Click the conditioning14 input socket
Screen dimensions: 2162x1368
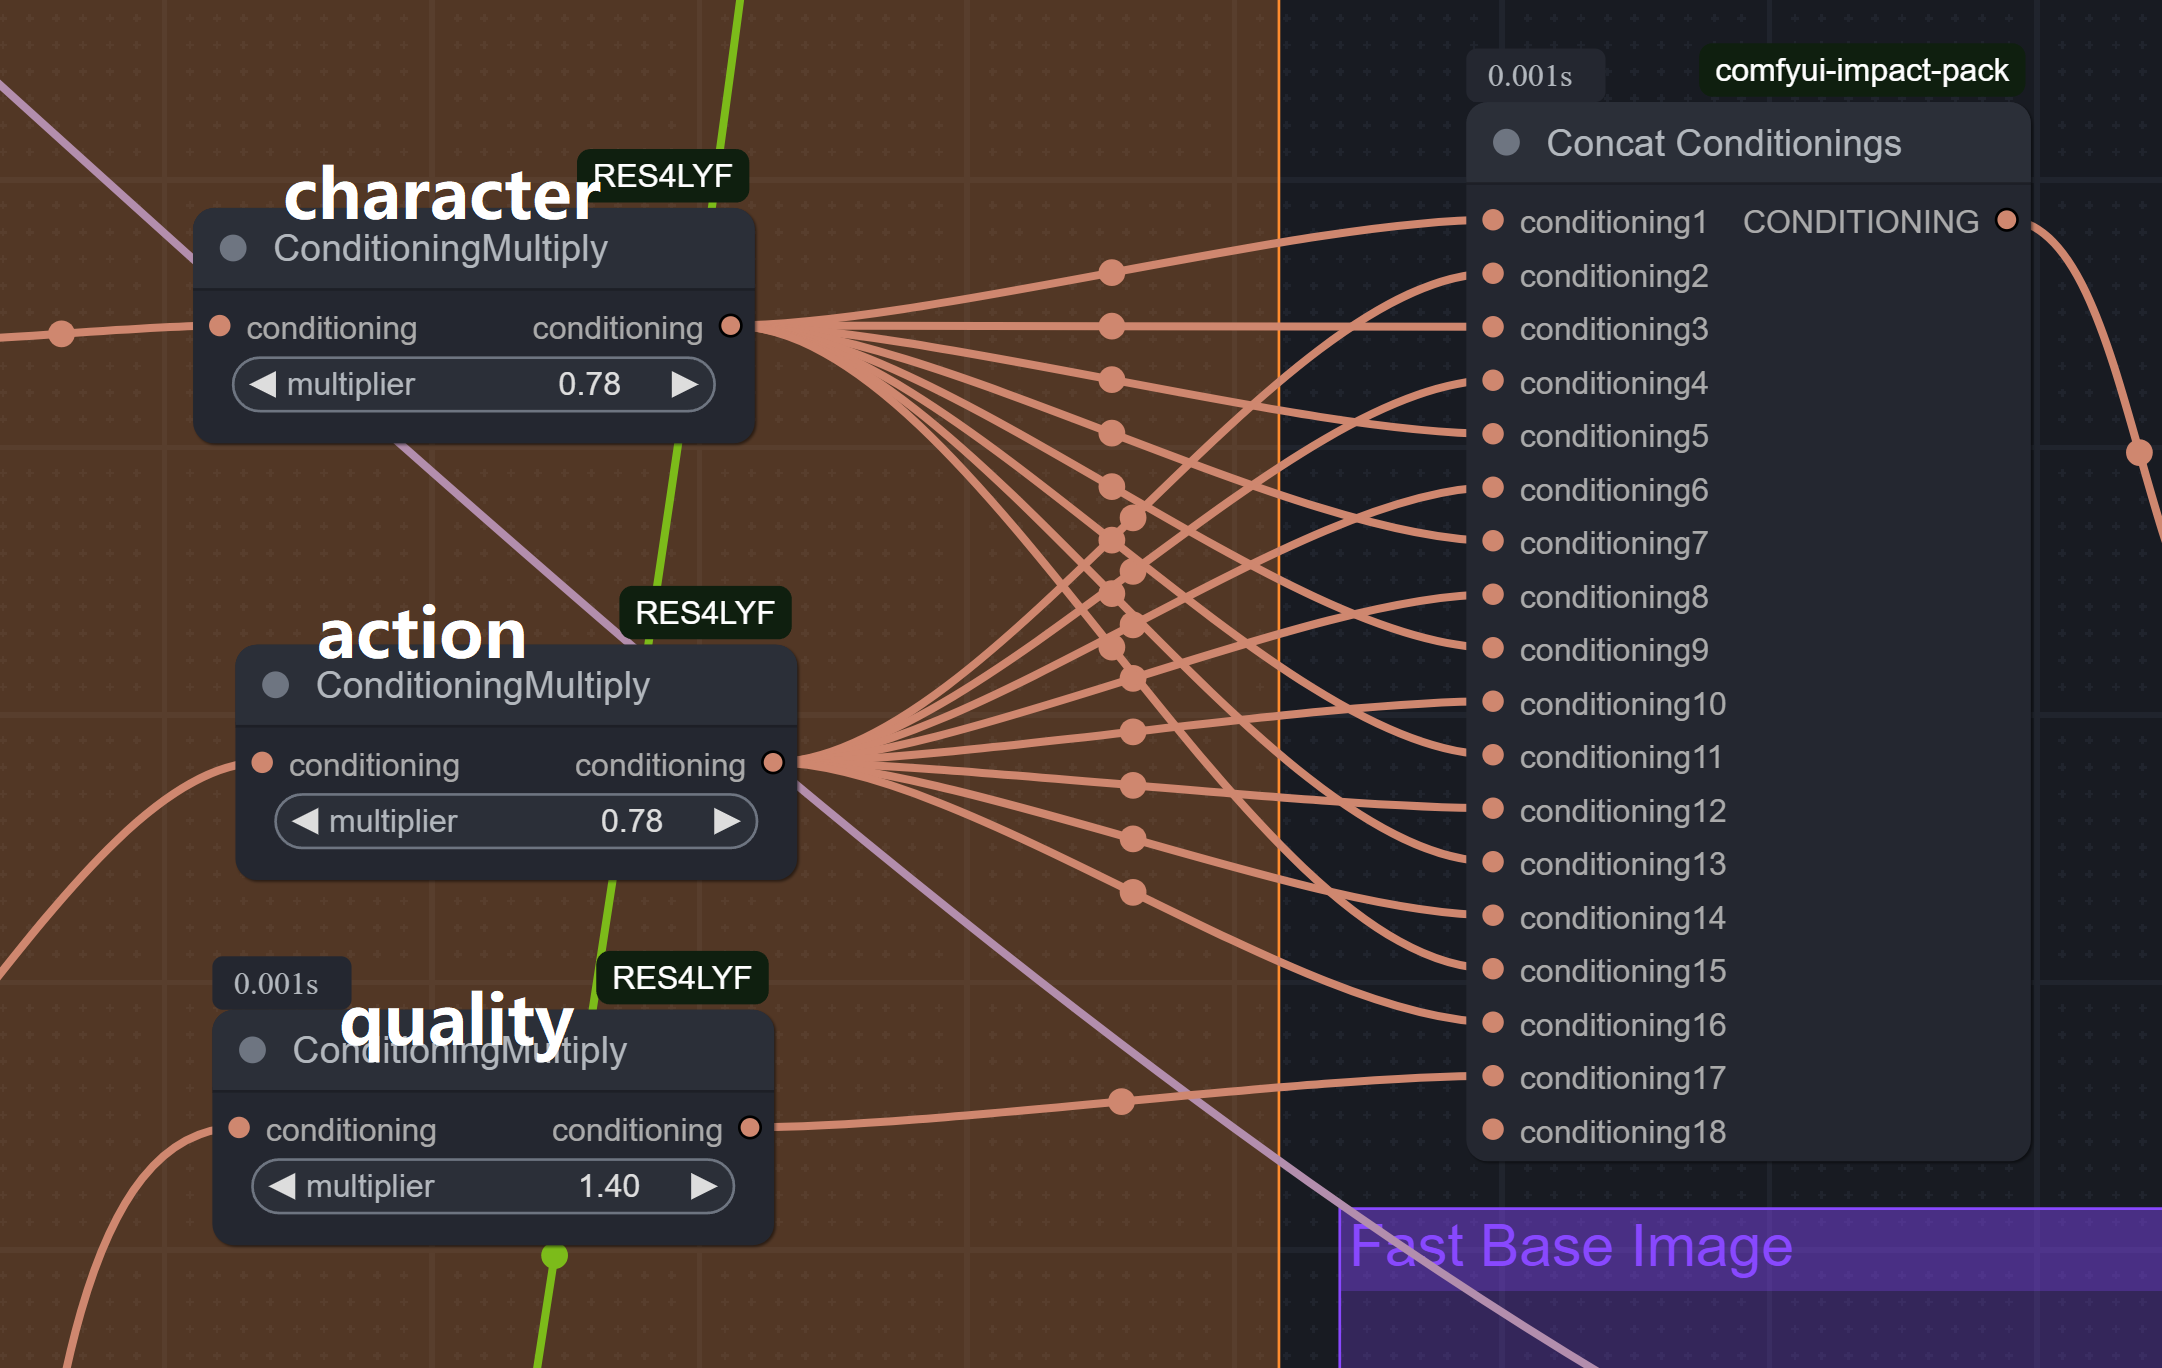[x=1493, y=916]
